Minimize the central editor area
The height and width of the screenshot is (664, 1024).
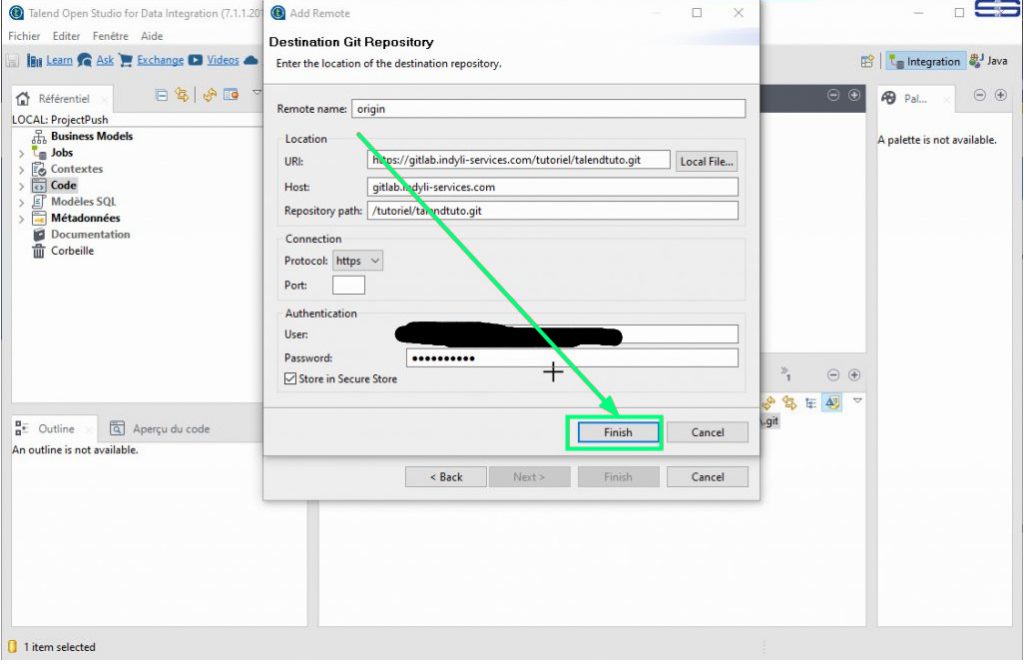pos(833,95)
